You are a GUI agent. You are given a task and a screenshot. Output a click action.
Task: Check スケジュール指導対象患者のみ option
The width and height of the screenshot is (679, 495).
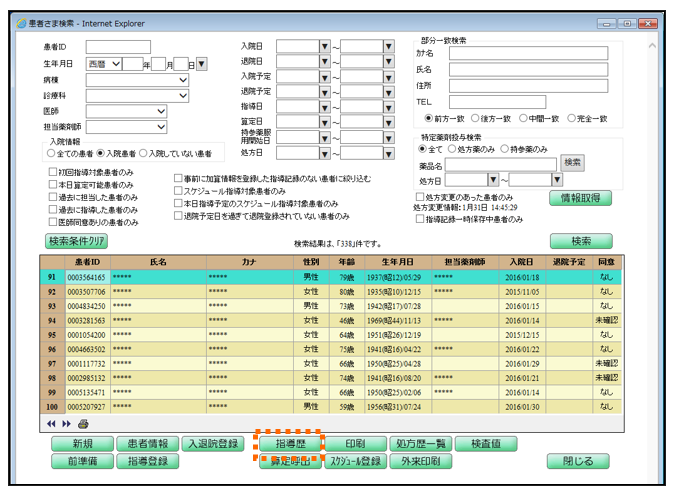coord(179,191)
